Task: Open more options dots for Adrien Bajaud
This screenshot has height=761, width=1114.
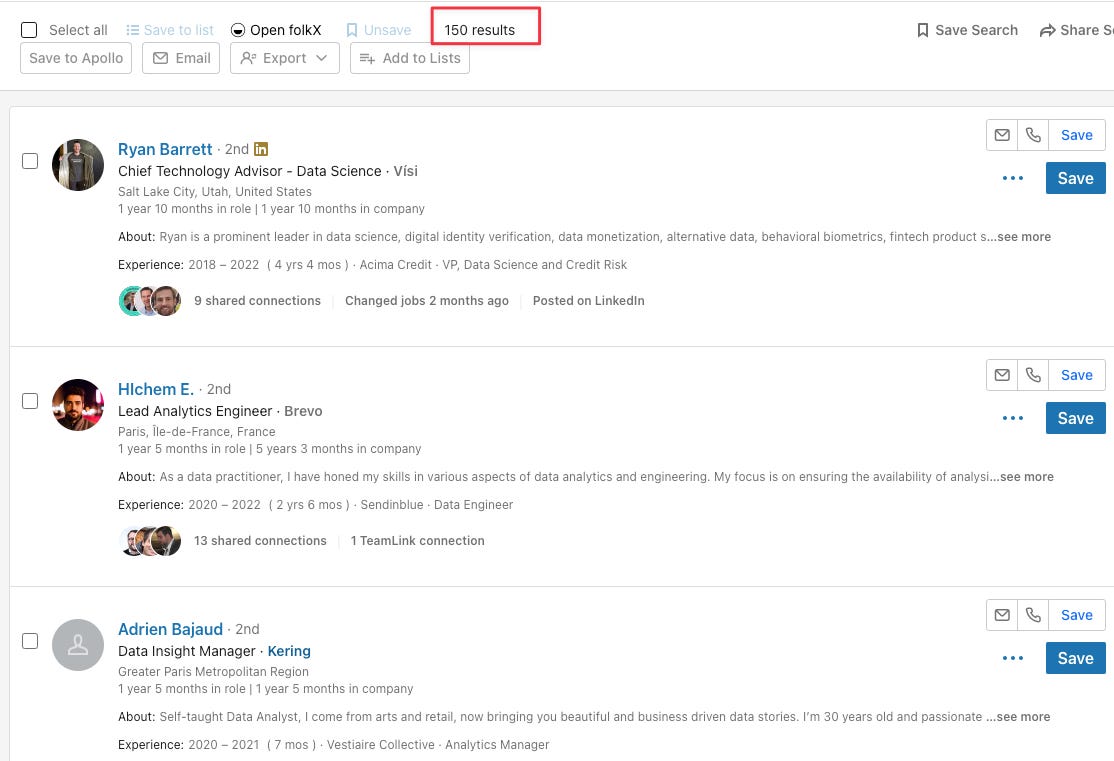Action: pos(1013,659)
